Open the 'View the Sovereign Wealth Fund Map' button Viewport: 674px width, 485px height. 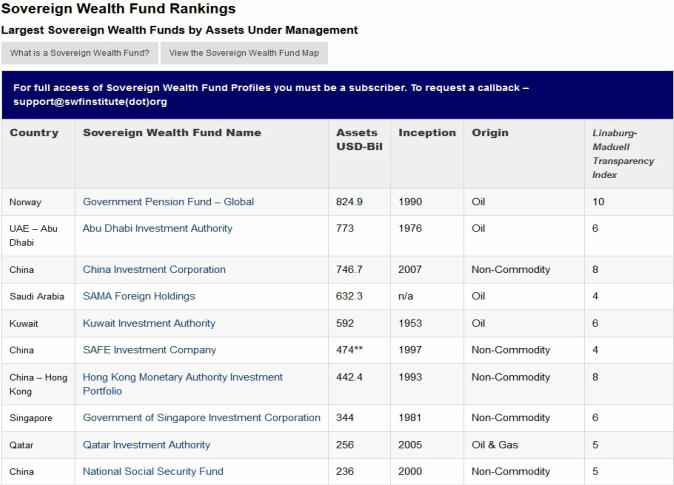[x=244, y=54]
